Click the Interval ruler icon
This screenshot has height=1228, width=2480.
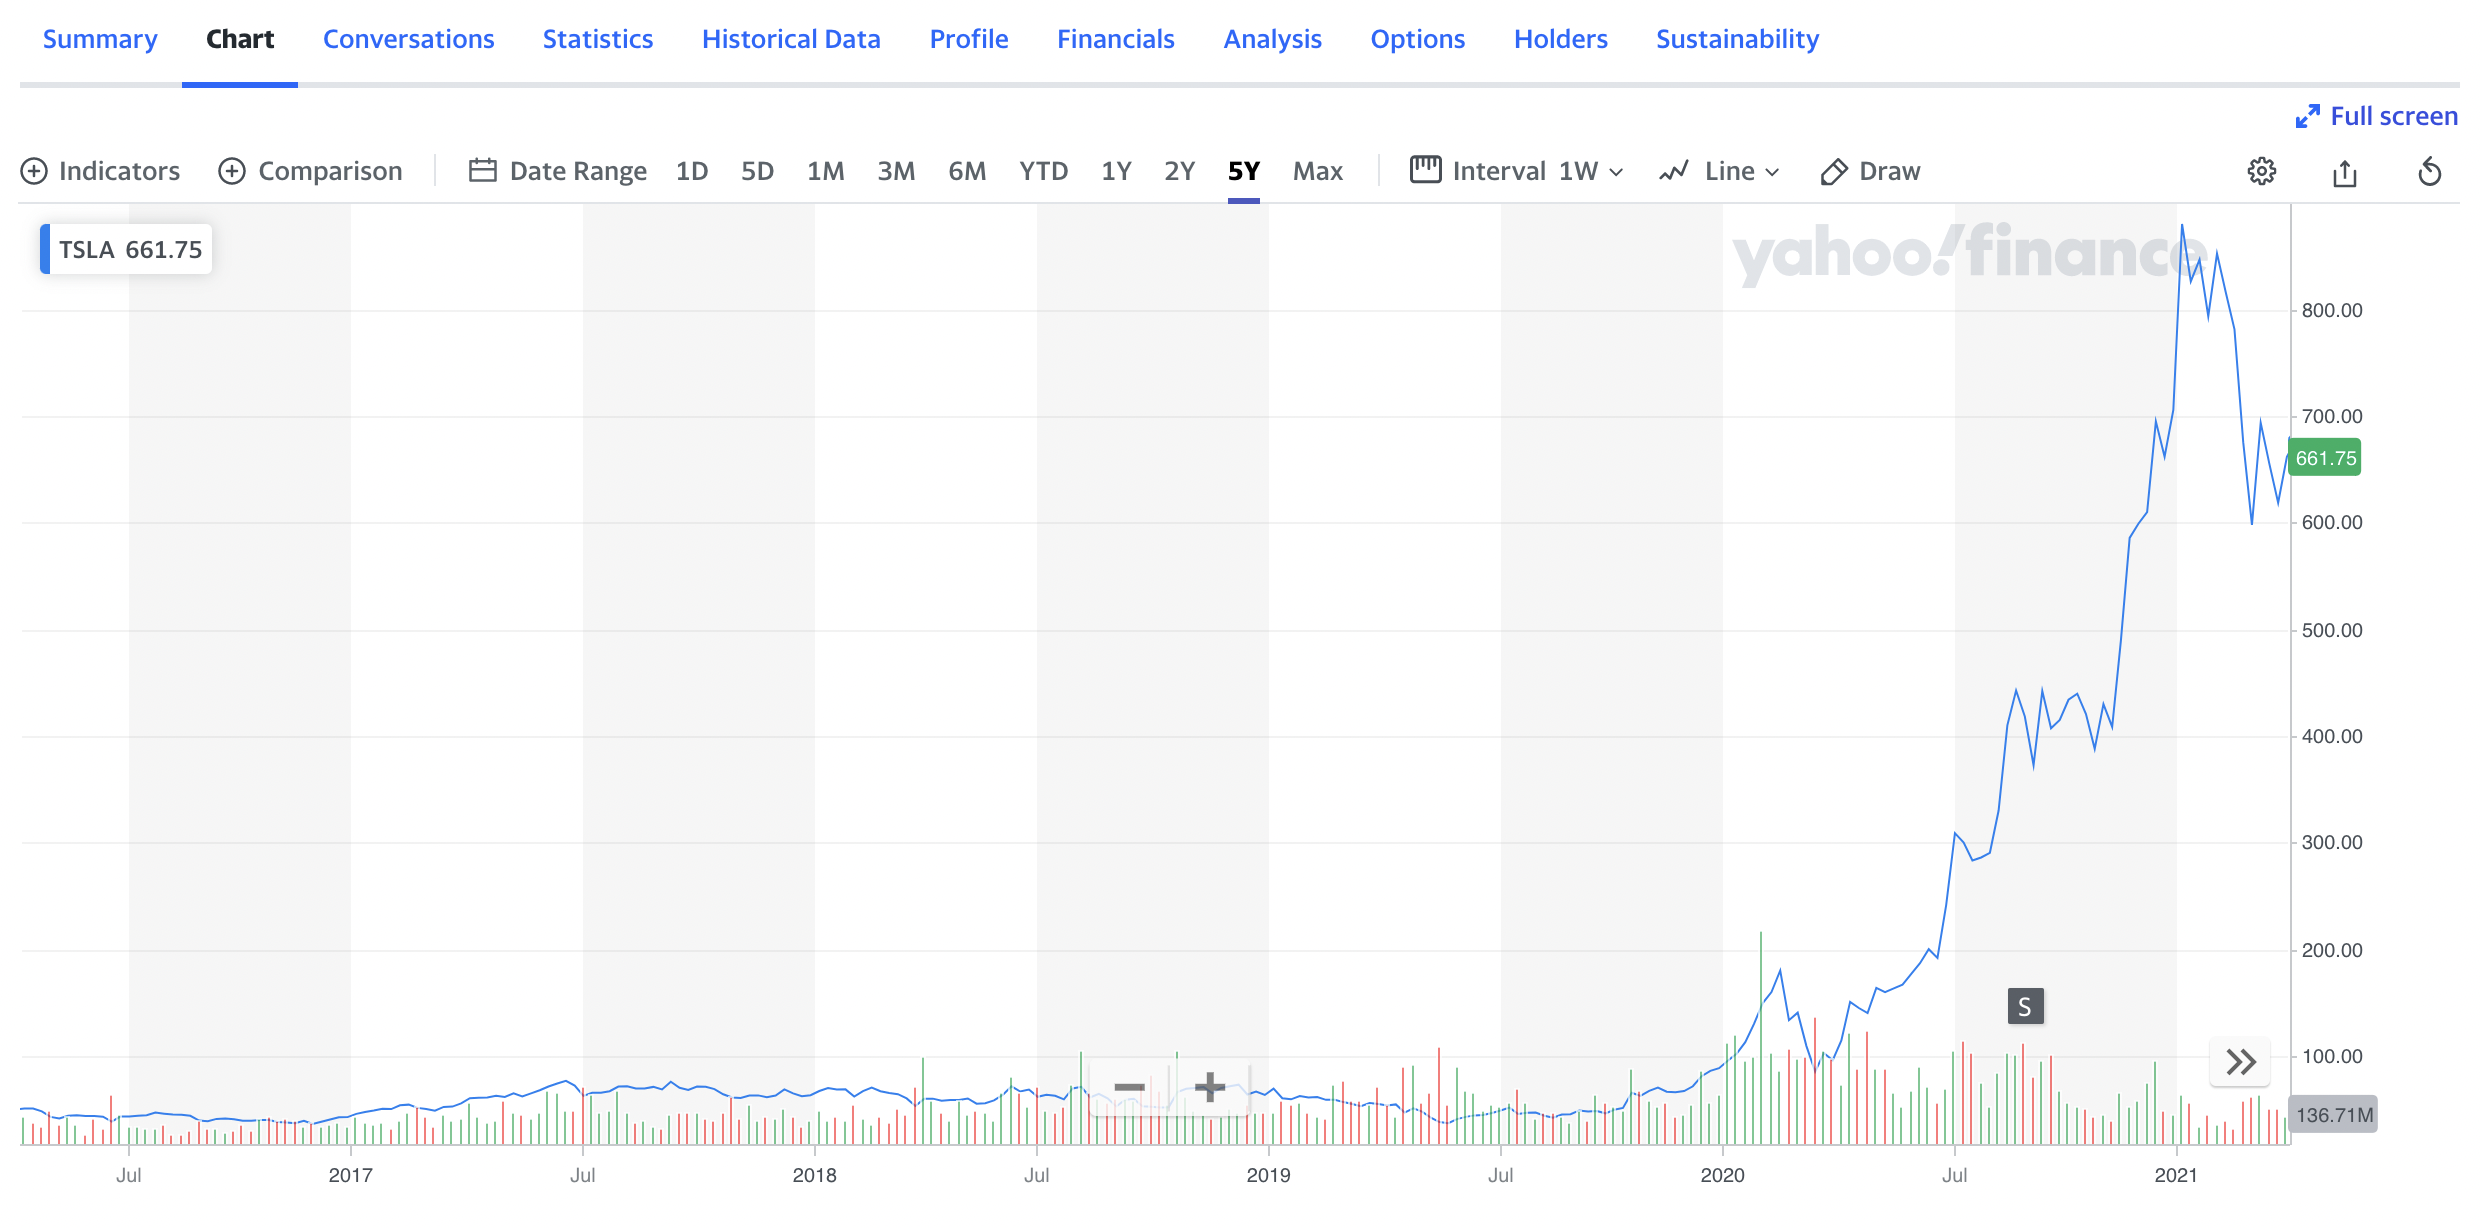[1426, 170]
